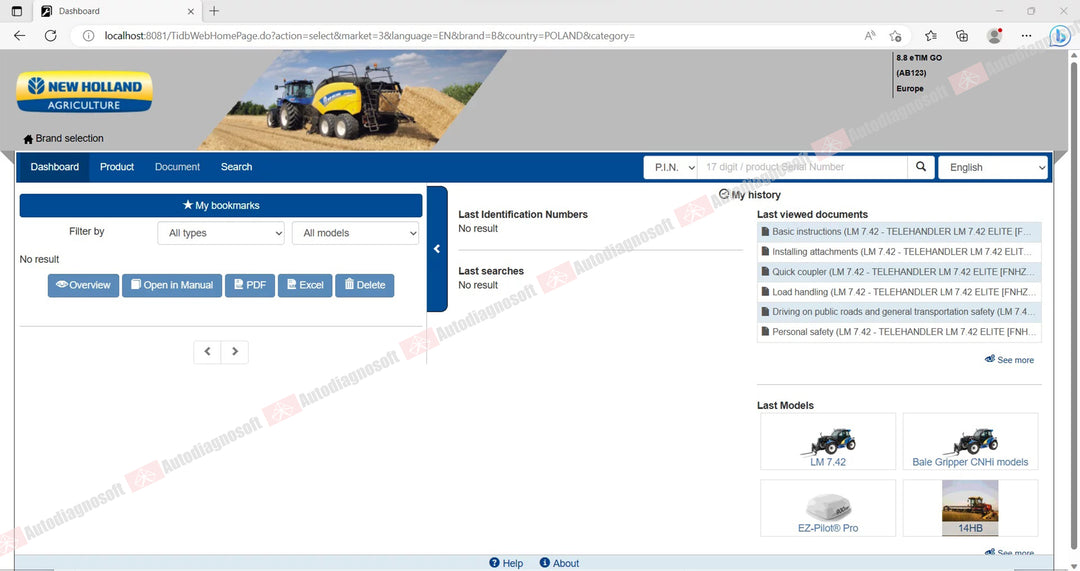The height and width of the screenshot is (571, 1080).
Task: Open browser Settings and more menu
Action: (x=1026, y=35)
